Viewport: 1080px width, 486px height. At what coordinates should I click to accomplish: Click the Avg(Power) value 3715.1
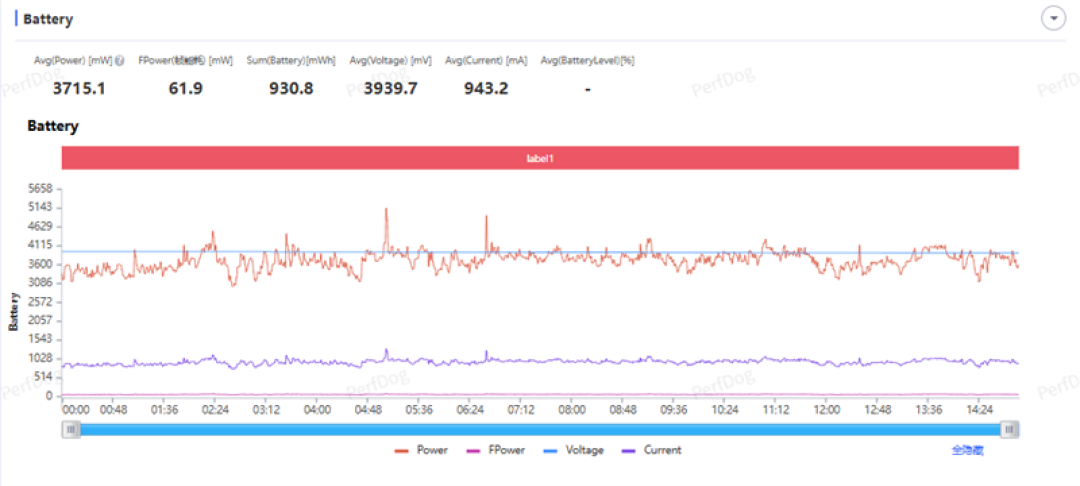coord(79,88)
